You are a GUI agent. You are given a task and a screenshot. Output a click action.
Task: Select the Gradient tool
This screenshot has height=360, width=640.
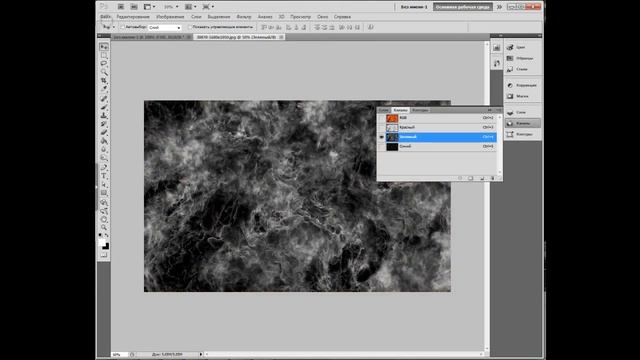coord(104,141)
